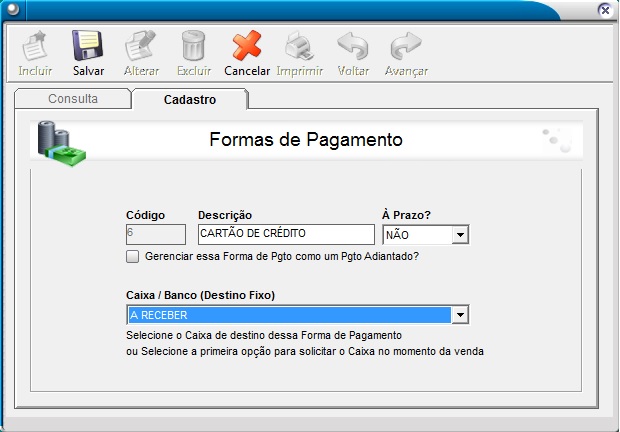Click the money icon beside Formas de Pagamento
The image size is (620, 432).
pyautogui.click(x=62, y=141)
